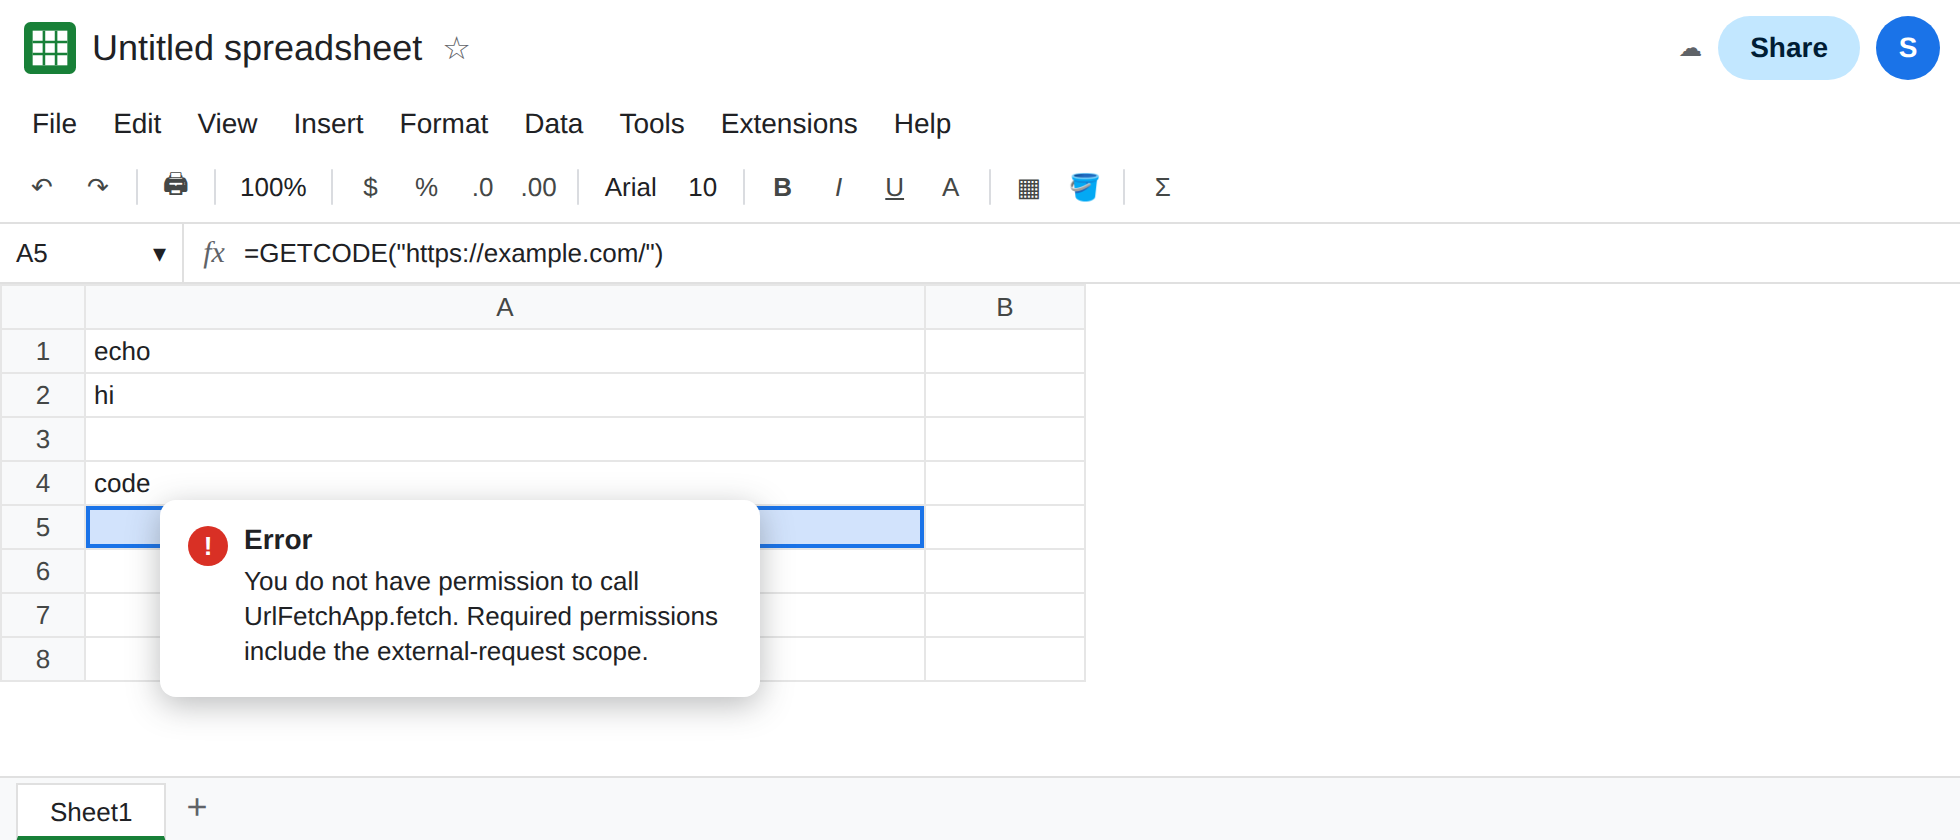Open the Help menu

point(922,123)
